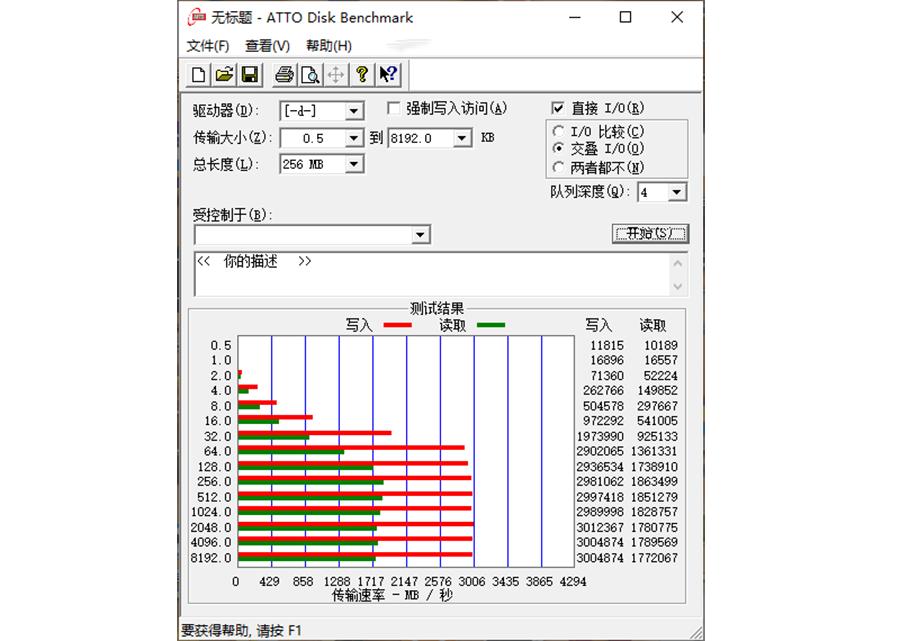Open Print Preview from the toolbar

tap(311, 74)
